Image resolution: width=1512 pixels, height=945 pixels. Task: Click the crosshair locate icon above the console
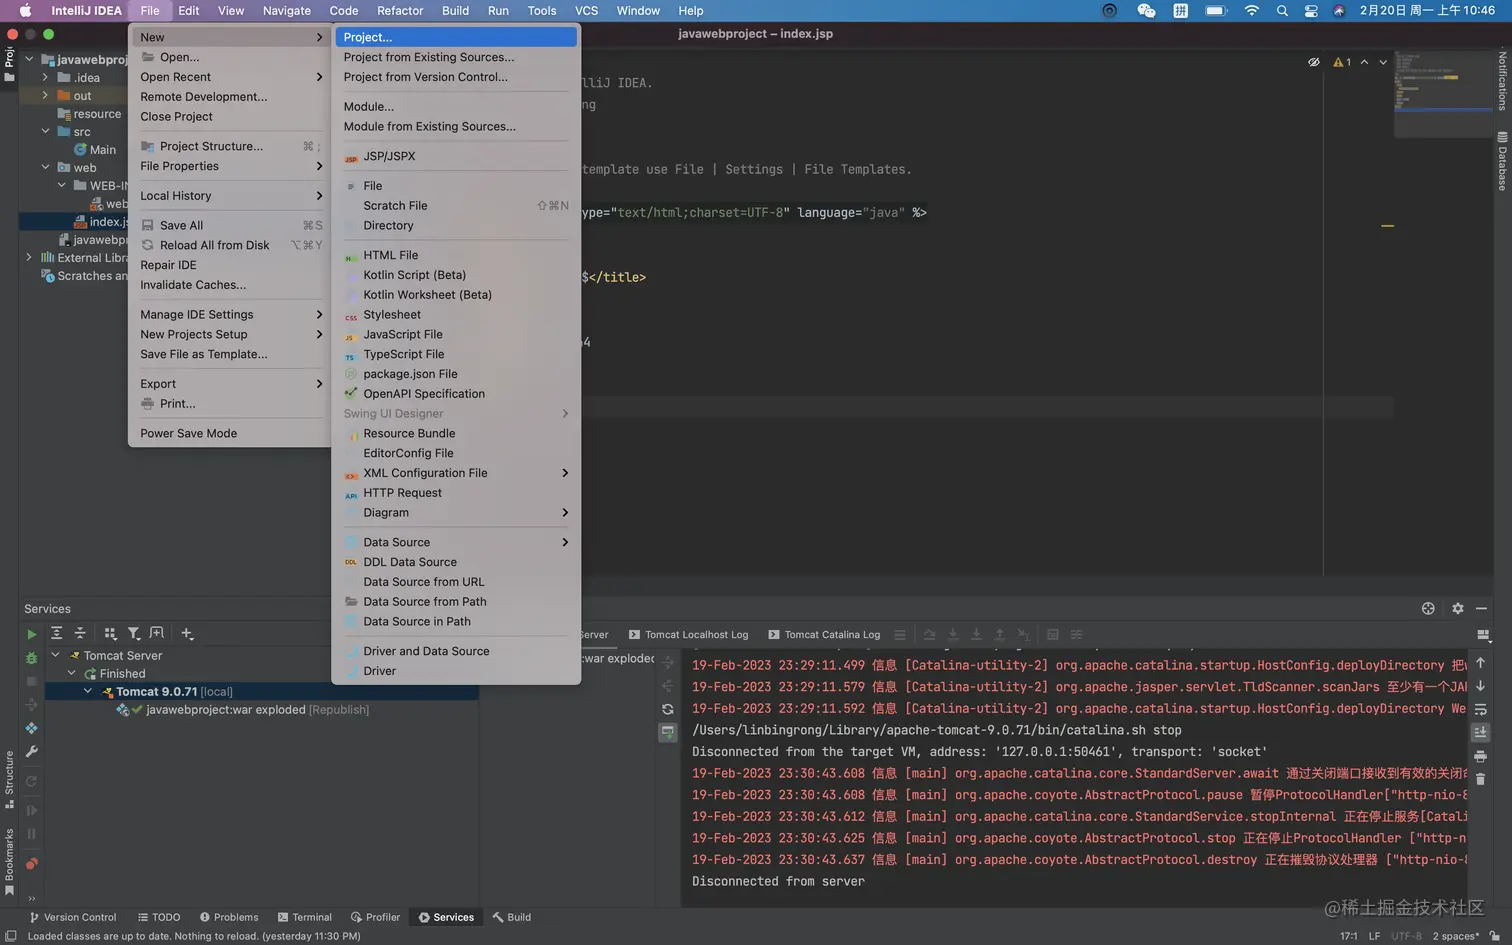1428,608
